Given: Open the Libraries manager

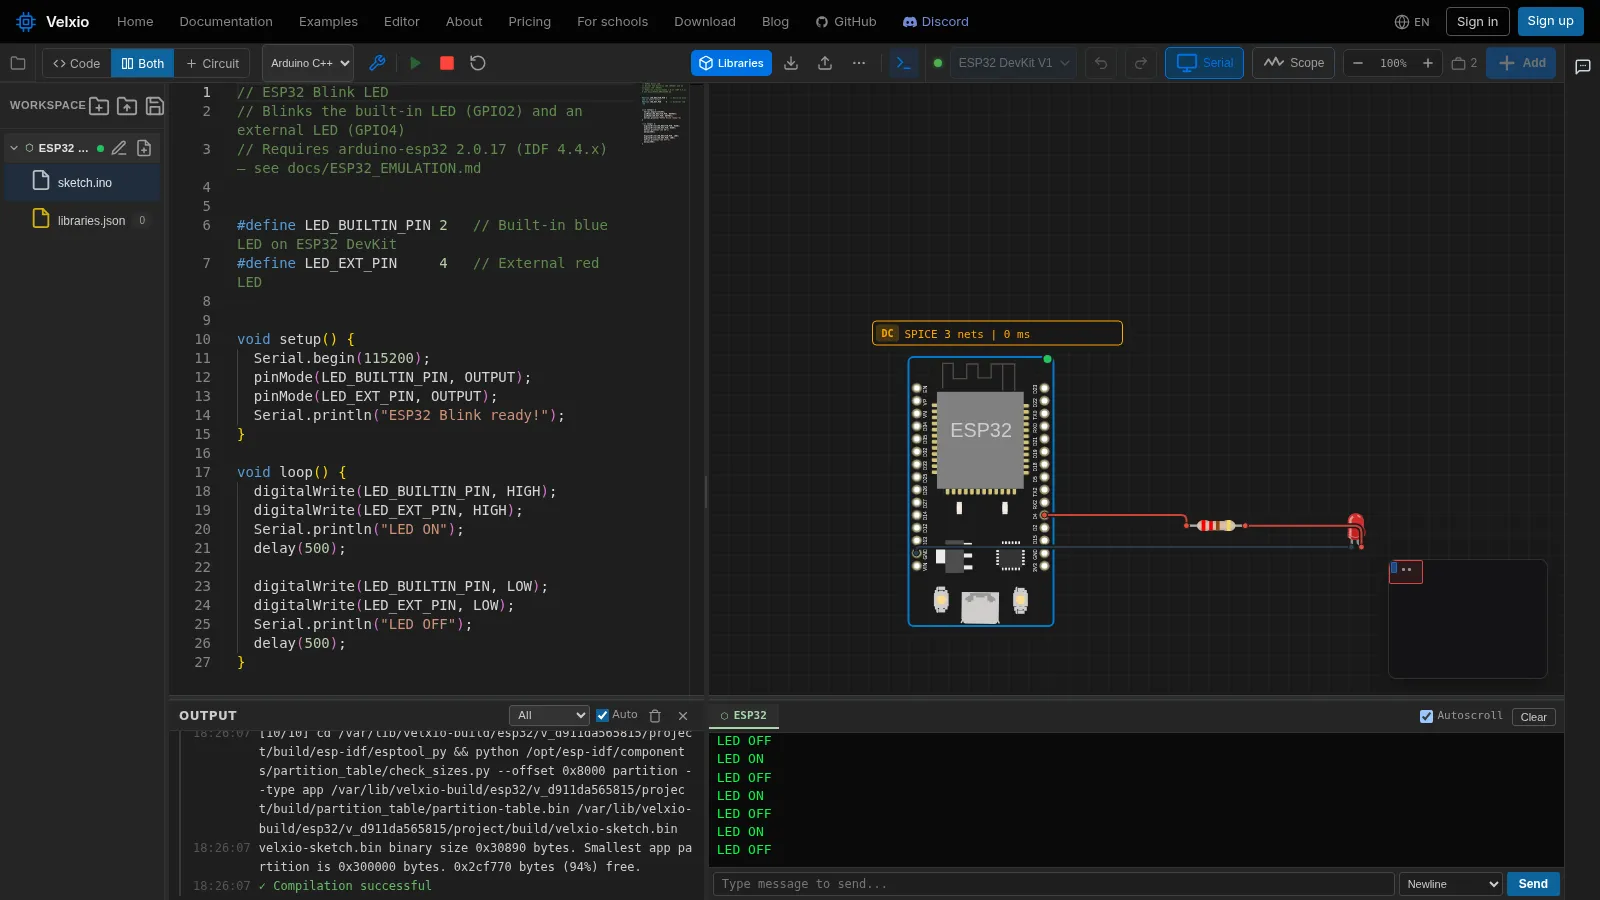Looking at the screenshot, I should pos(731,63).
